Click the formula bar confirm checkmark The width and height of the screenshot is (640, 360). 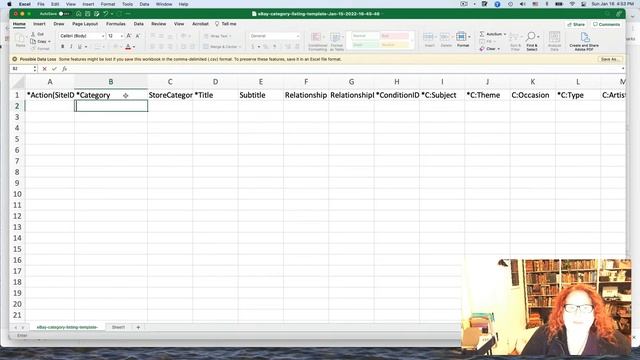54,69
